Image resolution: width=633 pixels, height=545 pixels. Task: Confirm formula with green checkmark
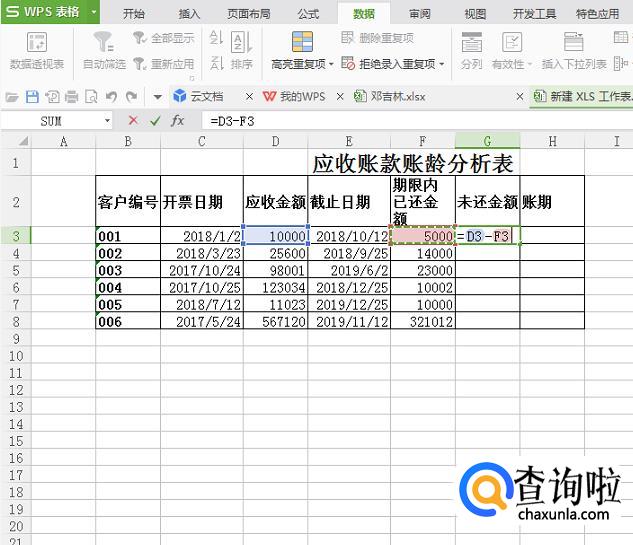point(155,120)
